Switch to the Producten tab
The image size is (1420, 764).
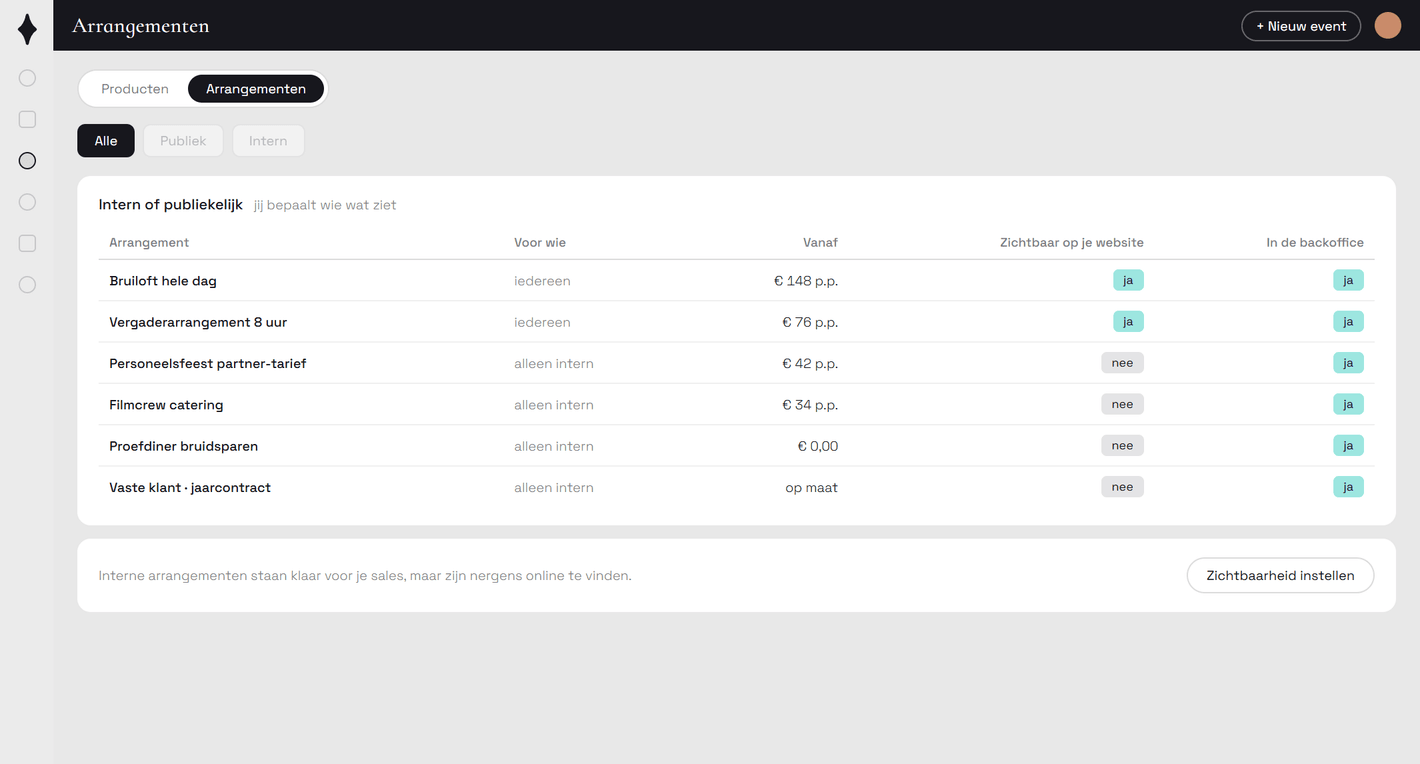coord(135,89)
